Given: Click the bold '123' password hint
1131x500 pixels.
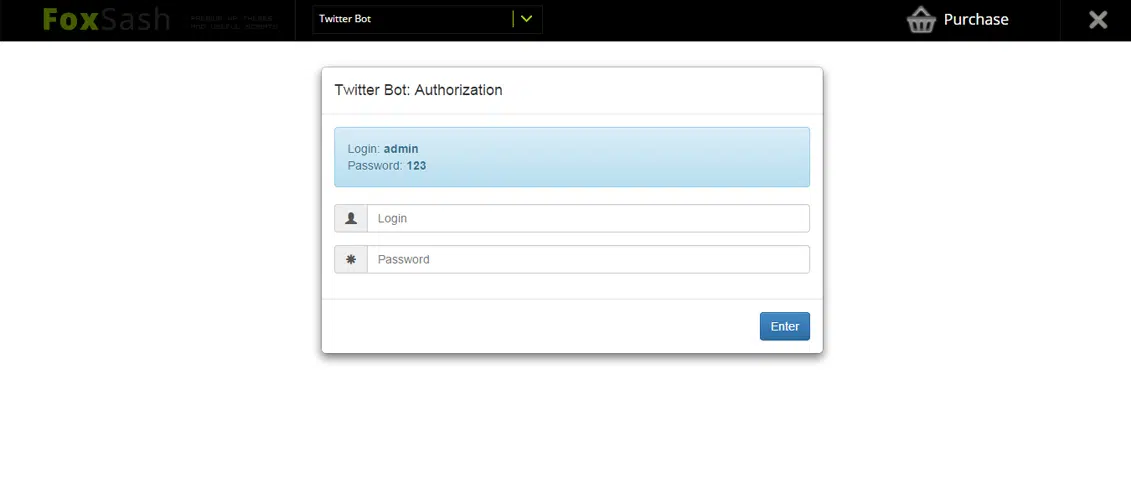Looking at the screenshot, I should [416, 166].
